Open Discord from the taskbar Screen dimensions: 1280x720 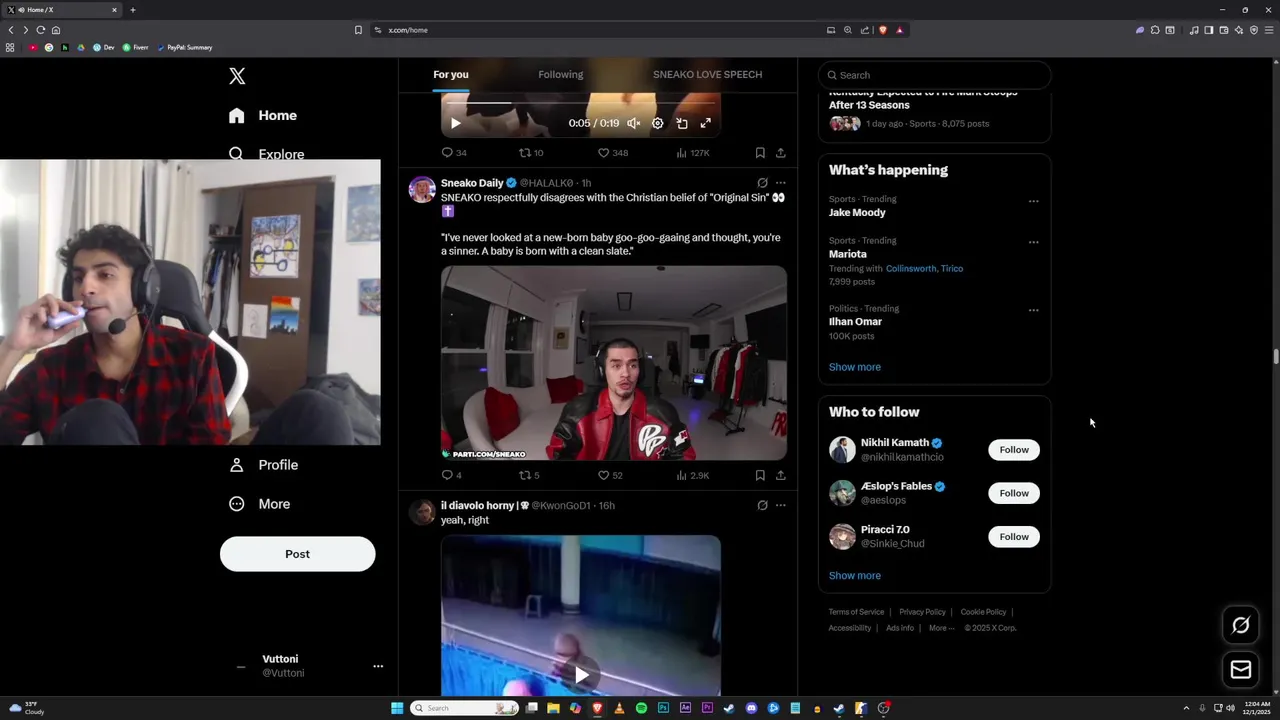(751, 708)
